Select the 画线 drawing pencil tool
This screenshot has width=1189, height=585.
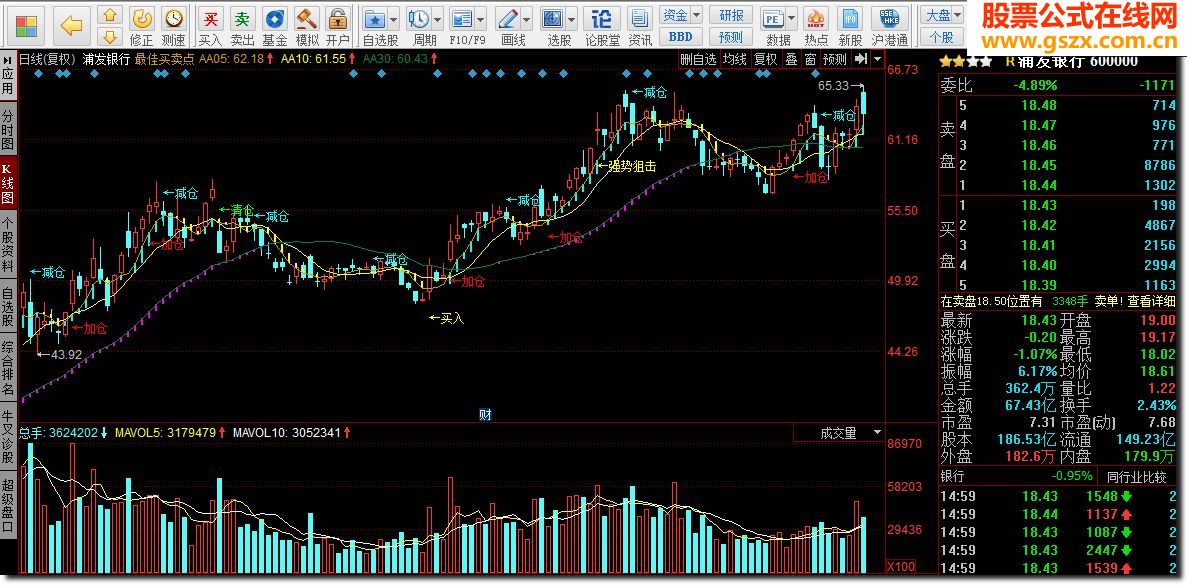[x=509, y=18]
